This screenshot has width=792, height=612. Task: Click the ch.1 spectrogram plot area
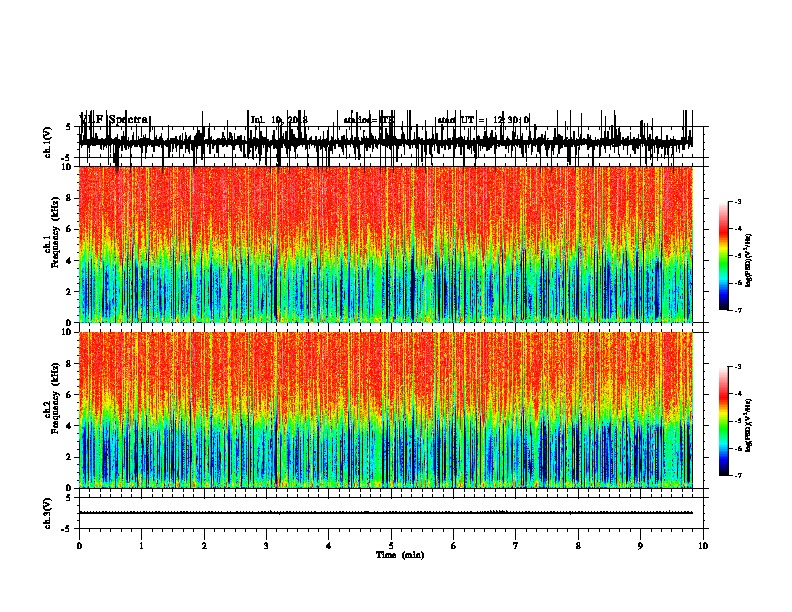pos(385,244)
